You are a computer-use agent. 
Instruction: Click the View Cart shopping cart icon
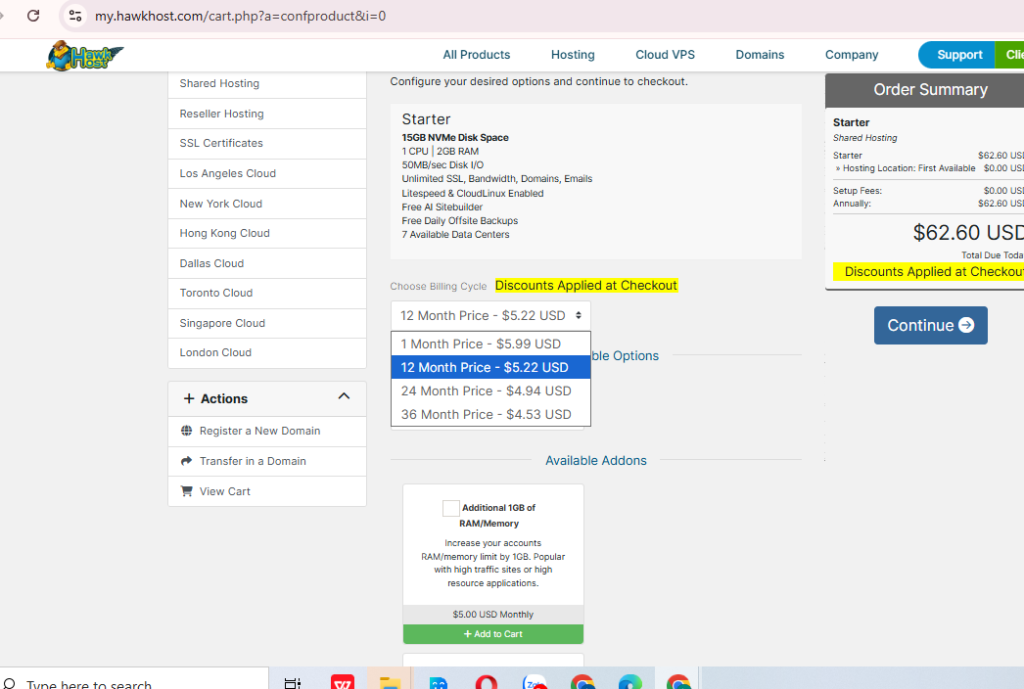point(187,490)
